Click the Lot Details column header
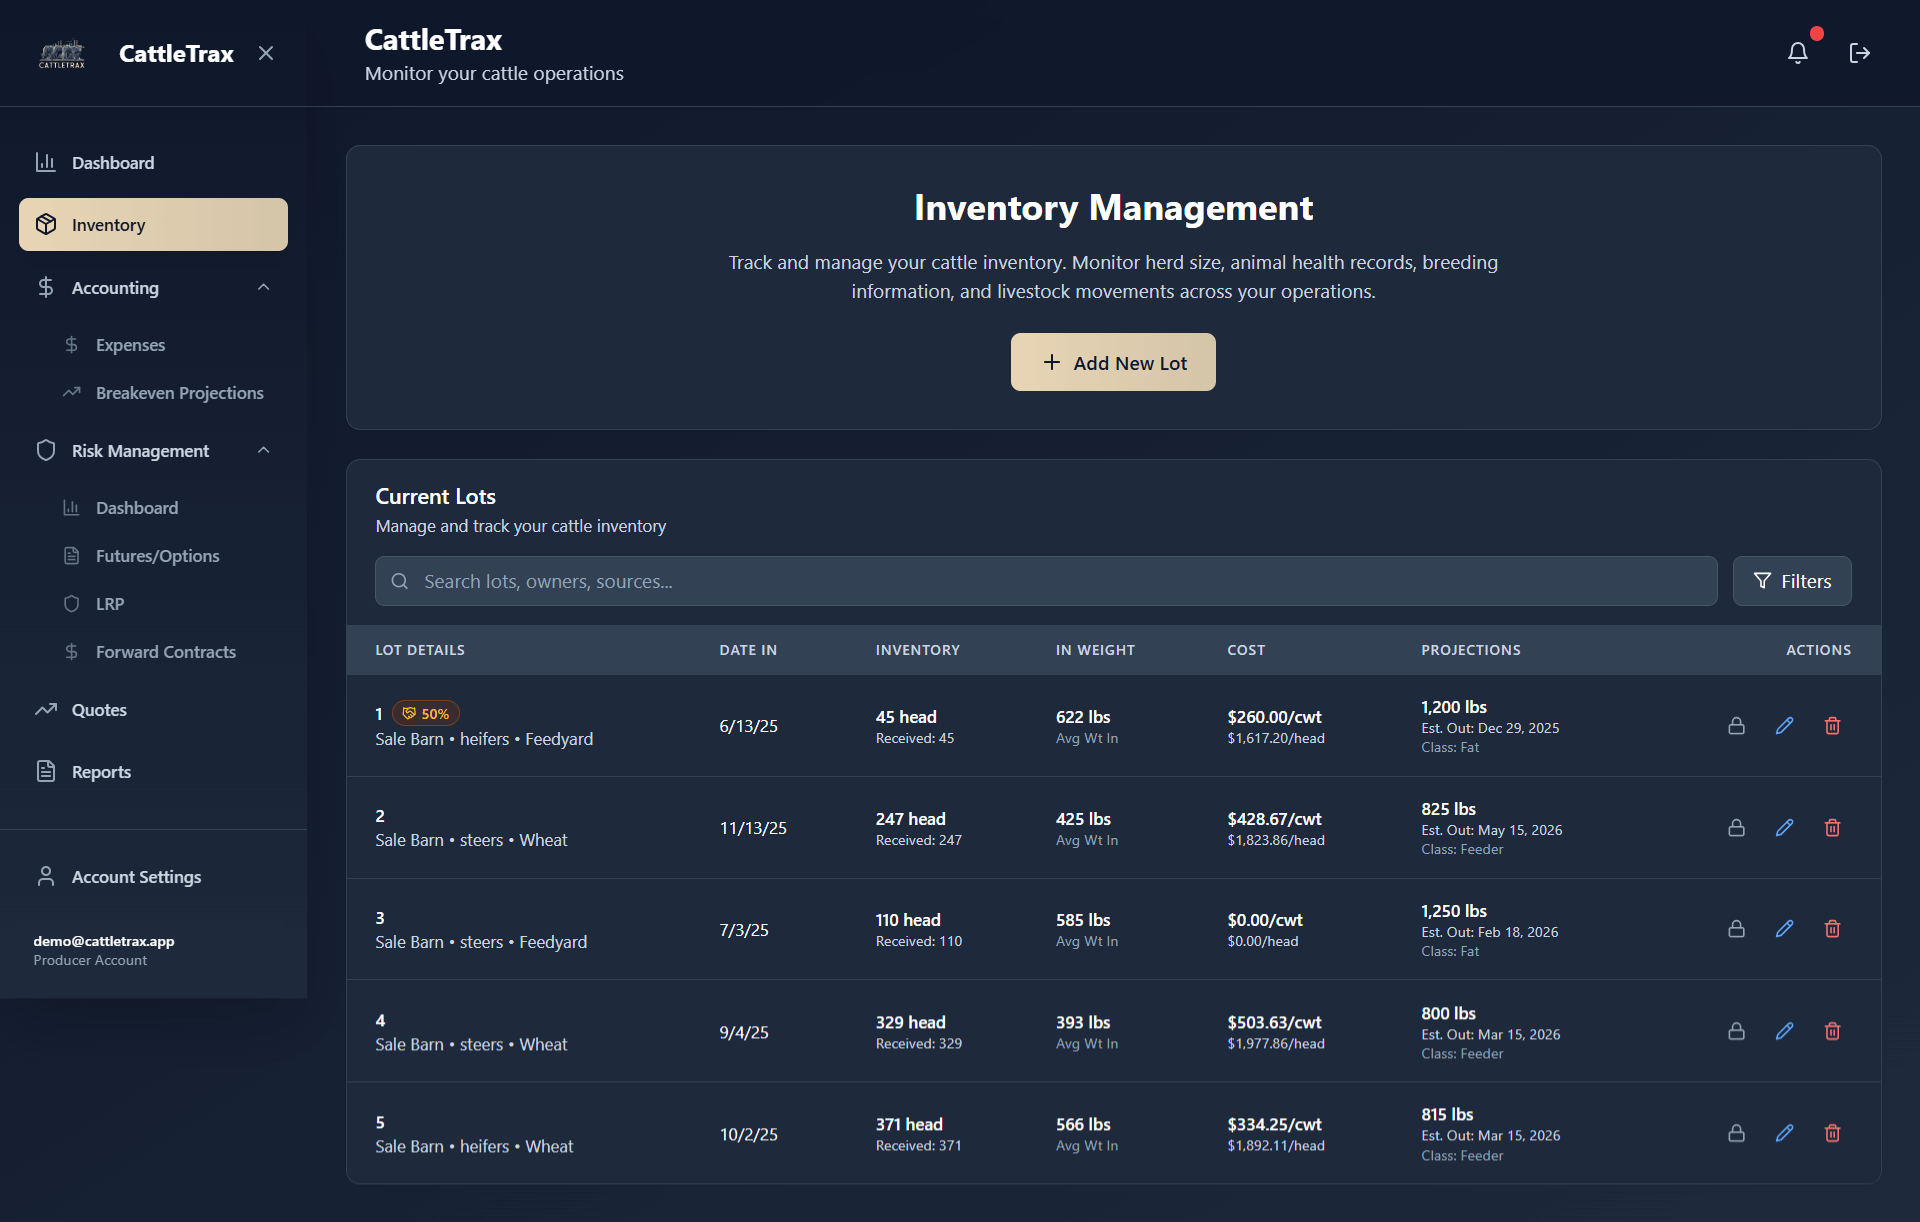The image size is (1920, 1222). click(x=420, y=650)
